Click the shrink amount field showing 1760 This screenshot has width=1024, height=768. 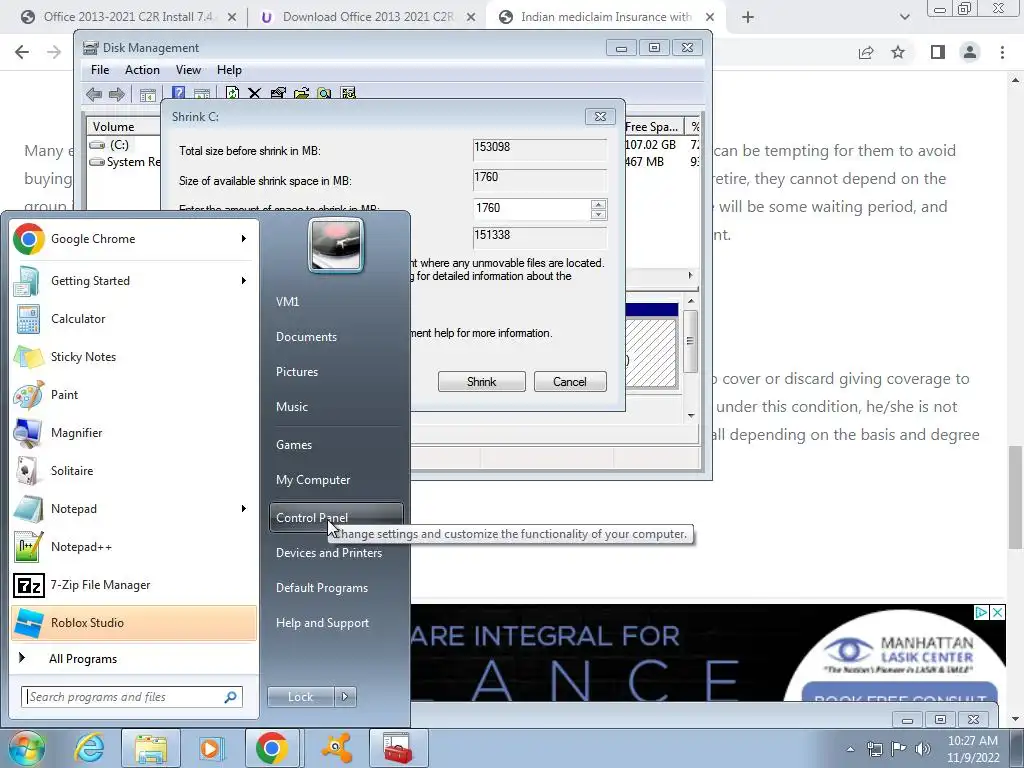(531, 208)
